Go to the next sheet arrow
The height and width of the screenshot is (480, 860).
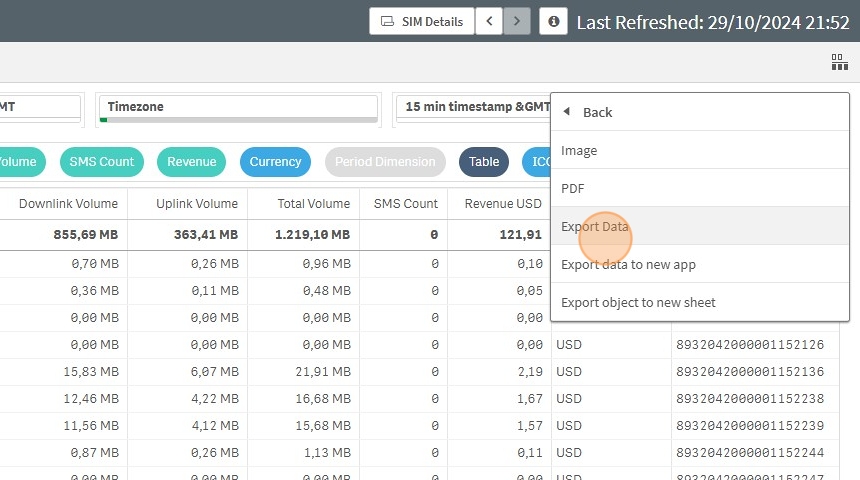(x=517, y=21)
